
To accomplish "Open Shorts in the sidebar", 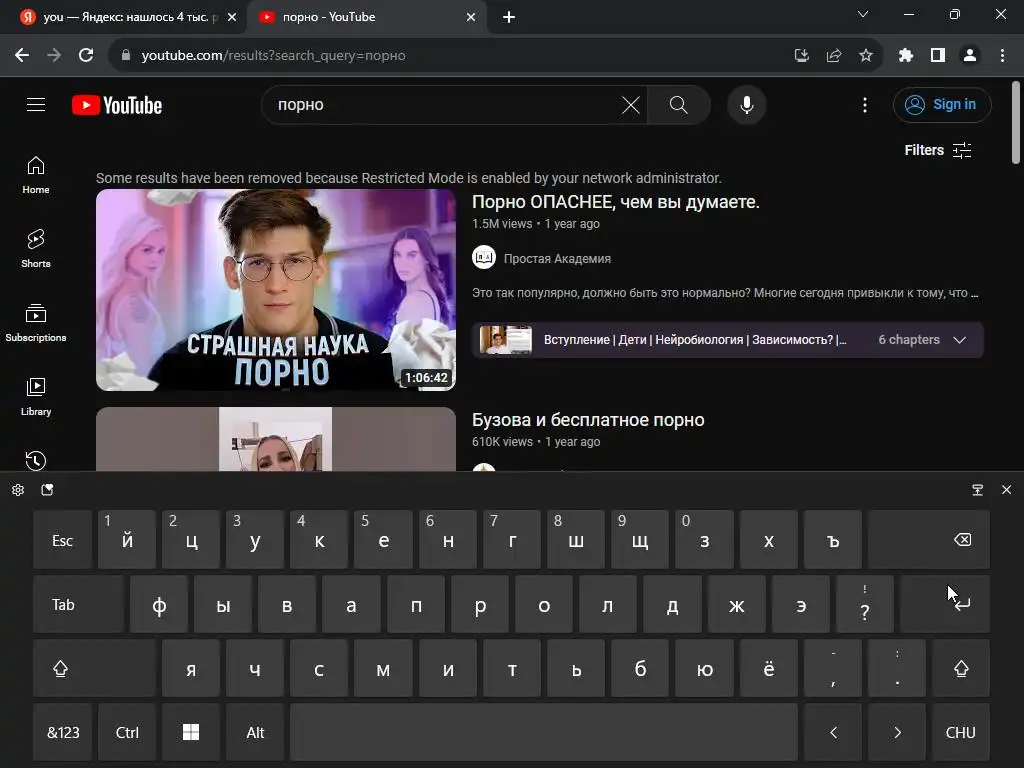I will pos(36,249).
